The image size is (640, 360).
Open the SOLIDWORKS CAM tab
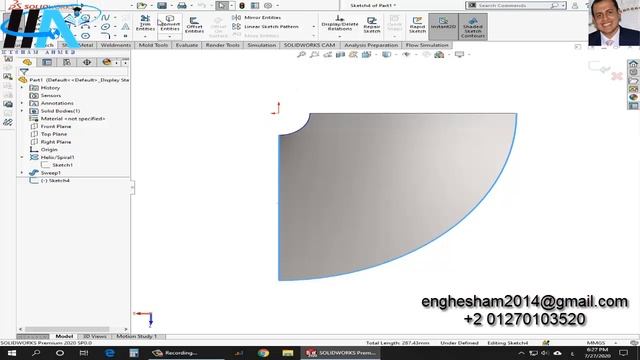coord(309,45)
